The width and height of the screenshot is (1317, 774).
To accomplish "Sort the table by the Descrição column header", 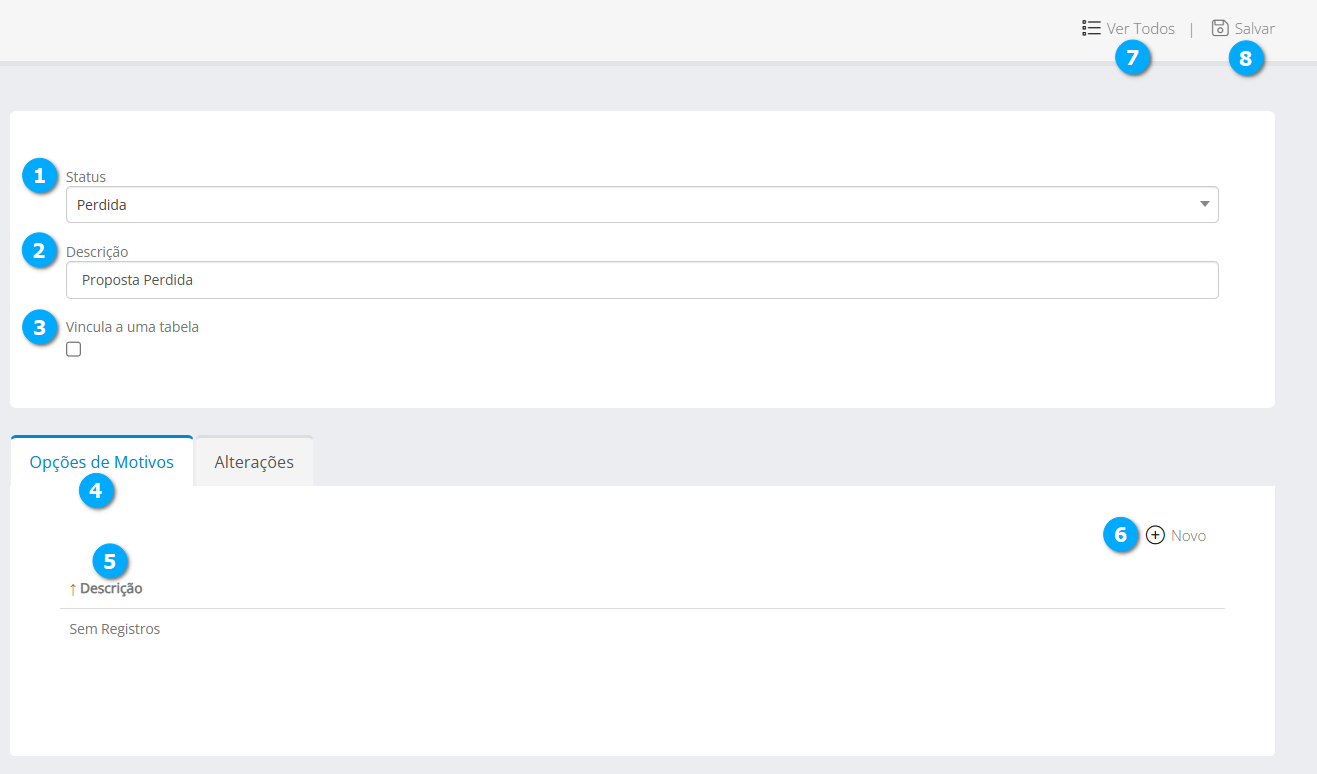I will click(x=111, y=589).
